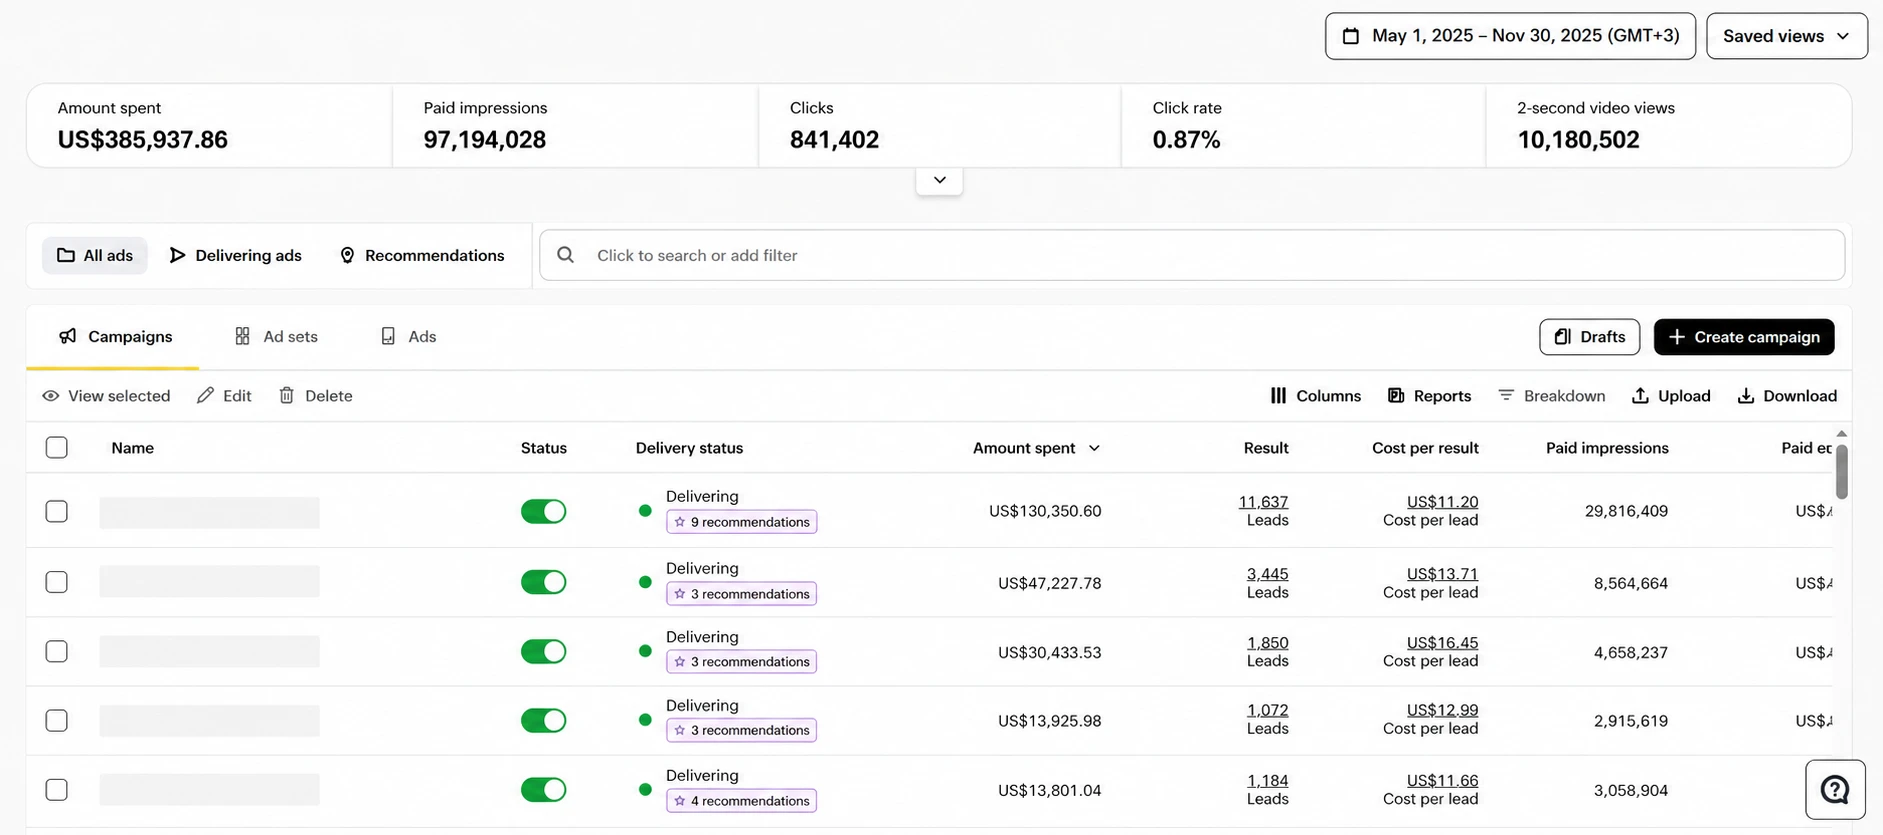The image size is (1883, 835).
Task: Click the Upload arrow icon
Action: (1640, 396)
